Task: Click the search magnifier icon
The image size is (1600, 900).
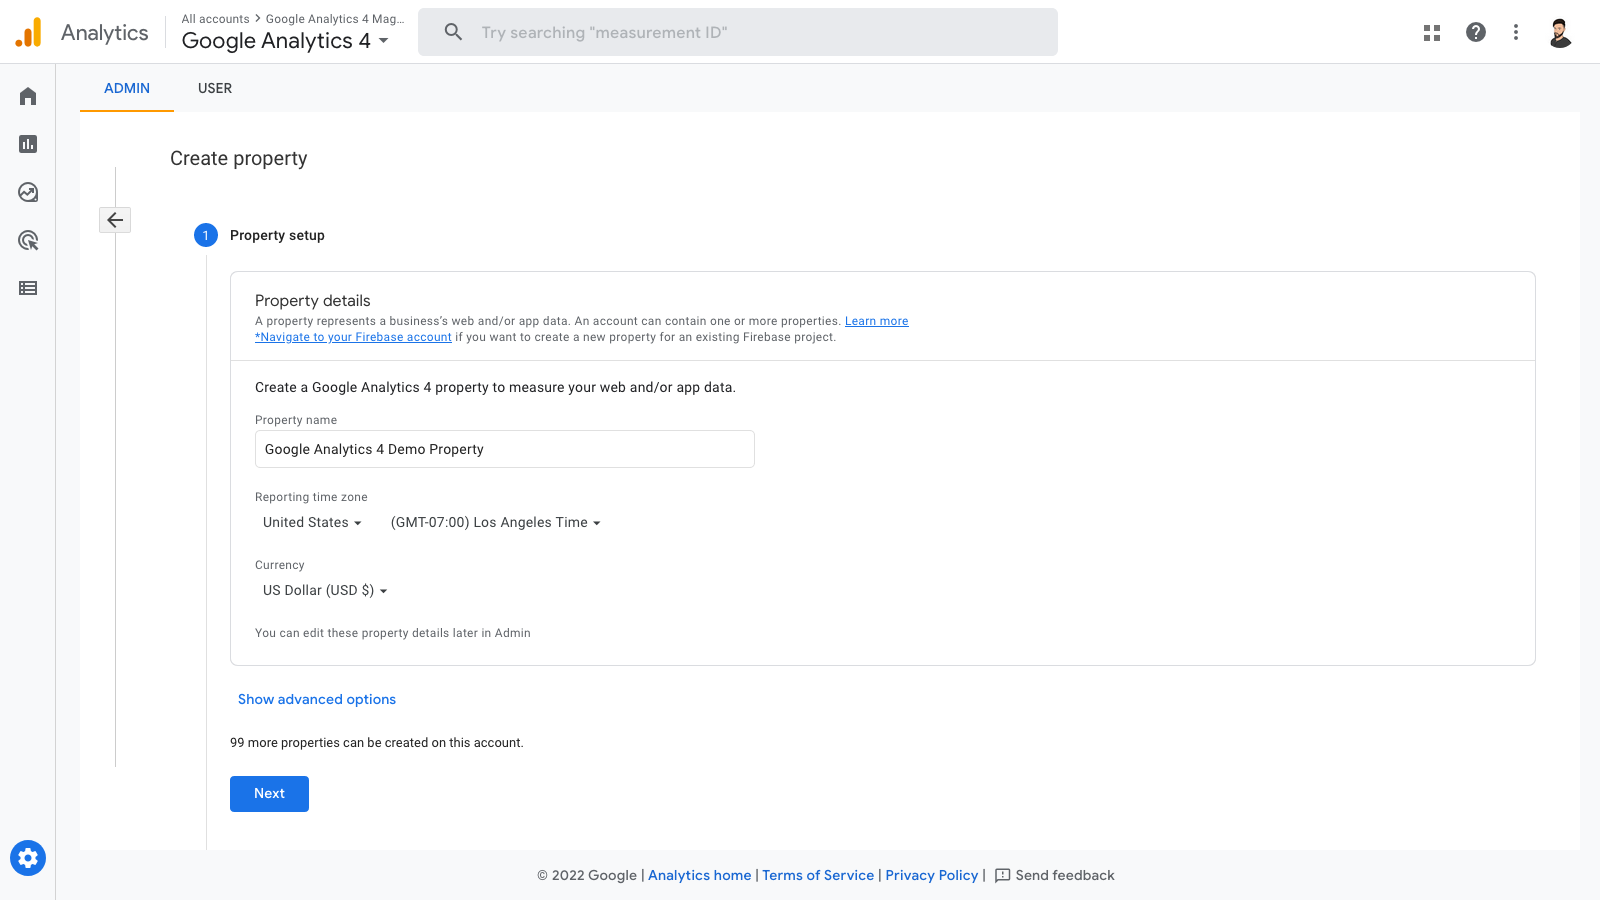Action: click(453, 32)
